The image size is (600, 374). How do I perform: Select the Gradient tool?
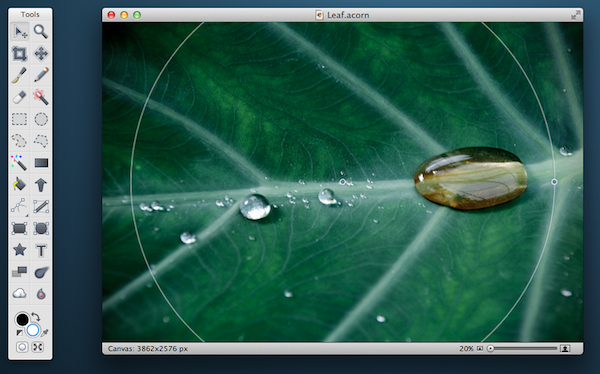point(41,163)
